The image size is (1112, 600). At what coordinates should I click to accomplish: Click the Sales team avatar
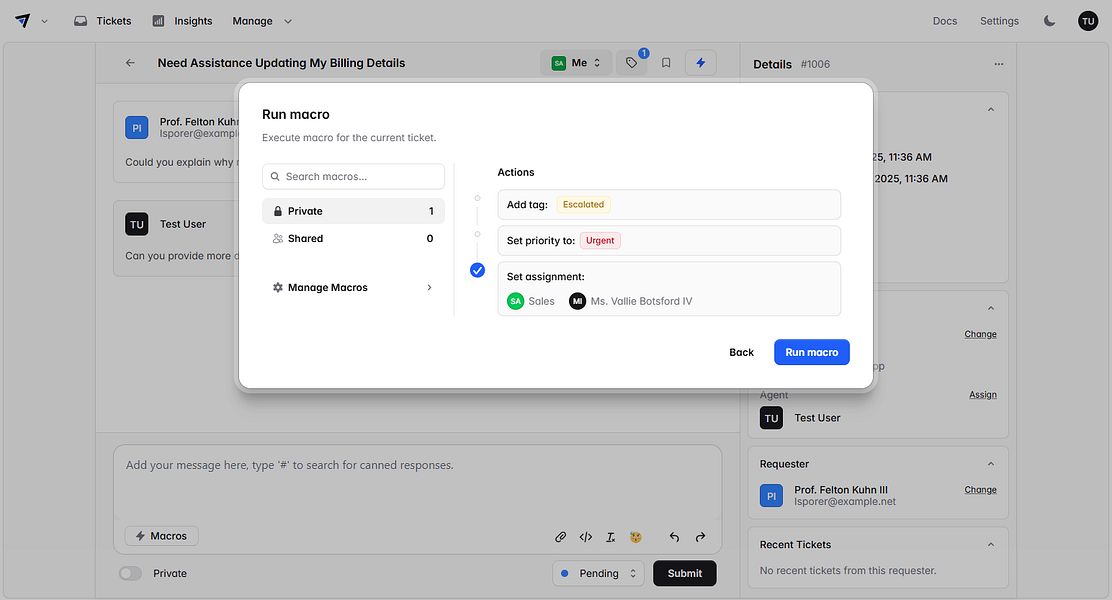click(516, 301)
